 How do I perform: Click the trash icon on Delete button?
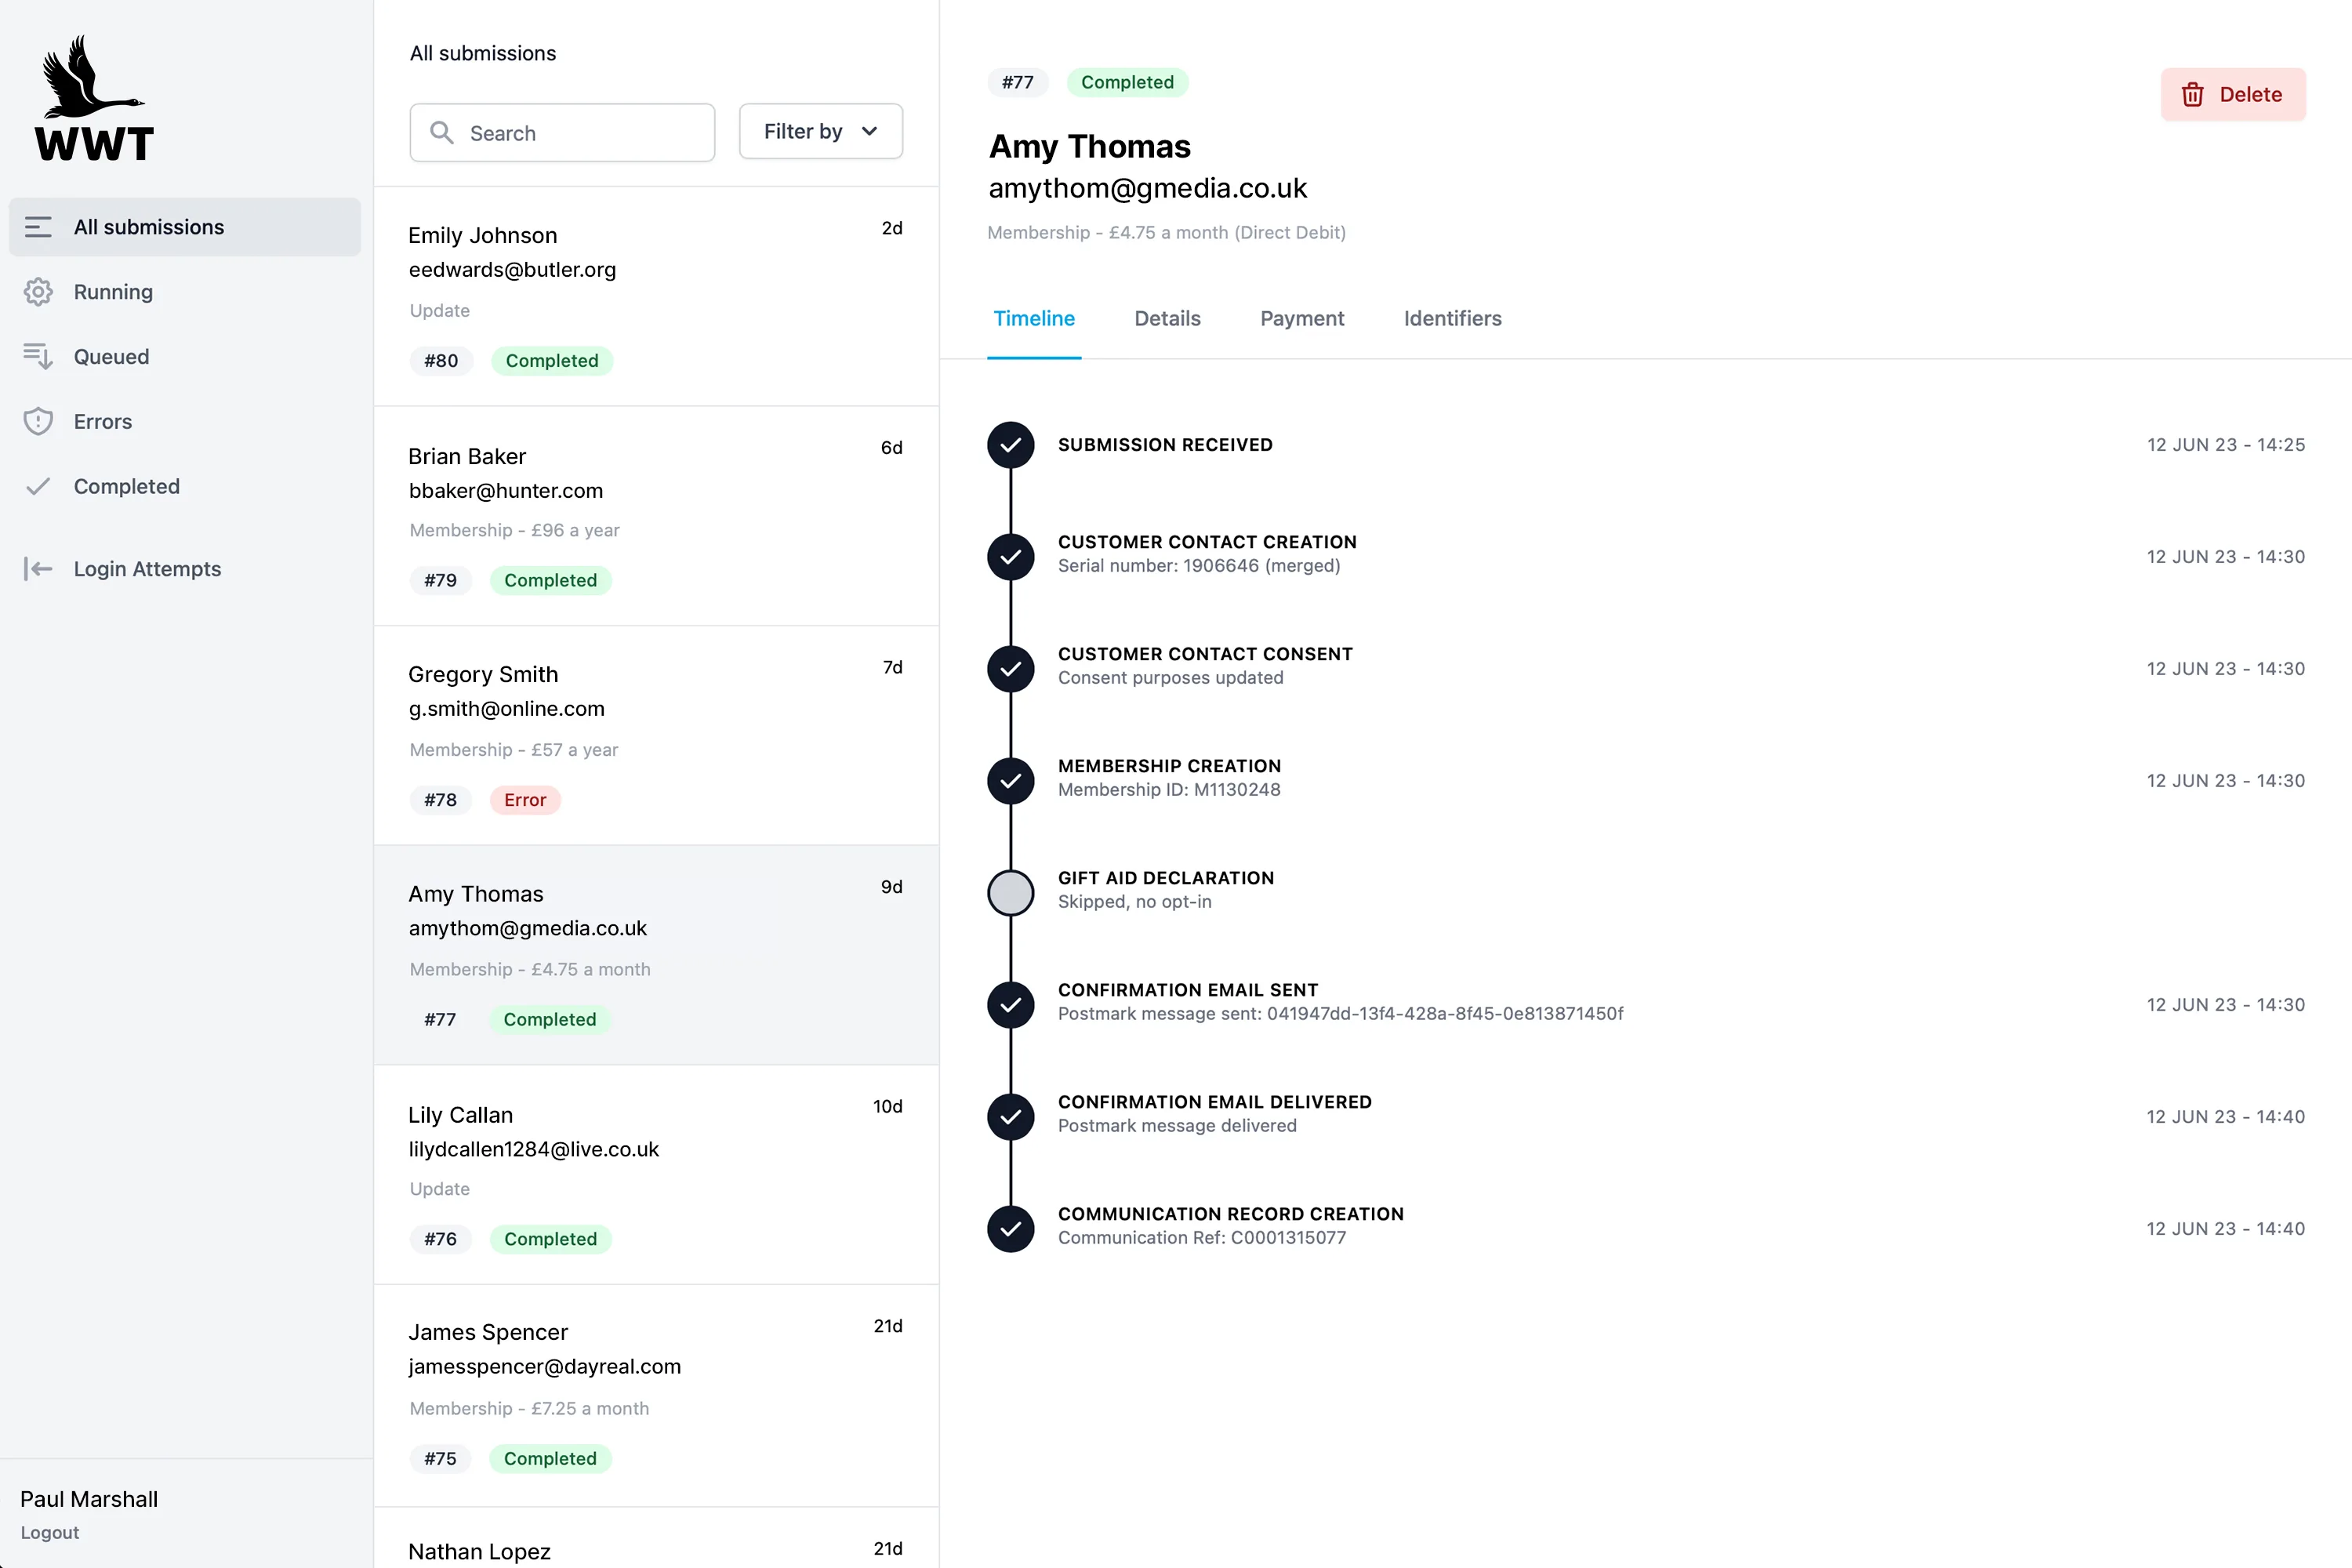click(x=2193, y=95)
